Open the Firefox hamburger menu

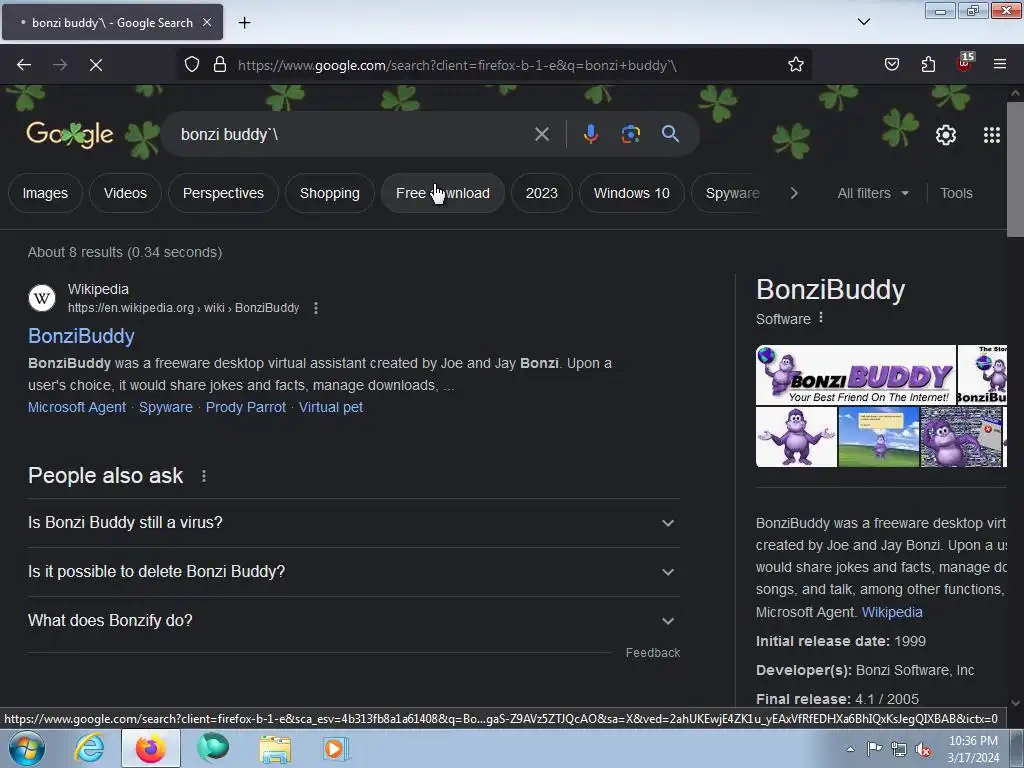[x=1000, y=65]
